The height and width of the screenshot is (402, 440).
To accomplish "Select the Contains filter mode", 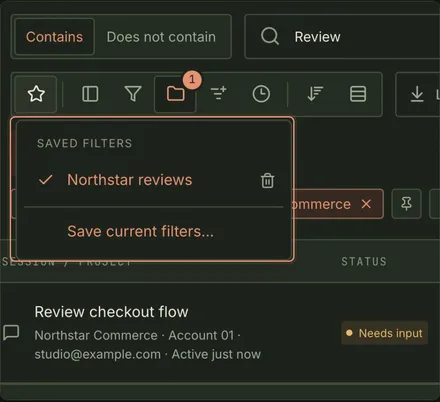I will [x=55, y=37].
